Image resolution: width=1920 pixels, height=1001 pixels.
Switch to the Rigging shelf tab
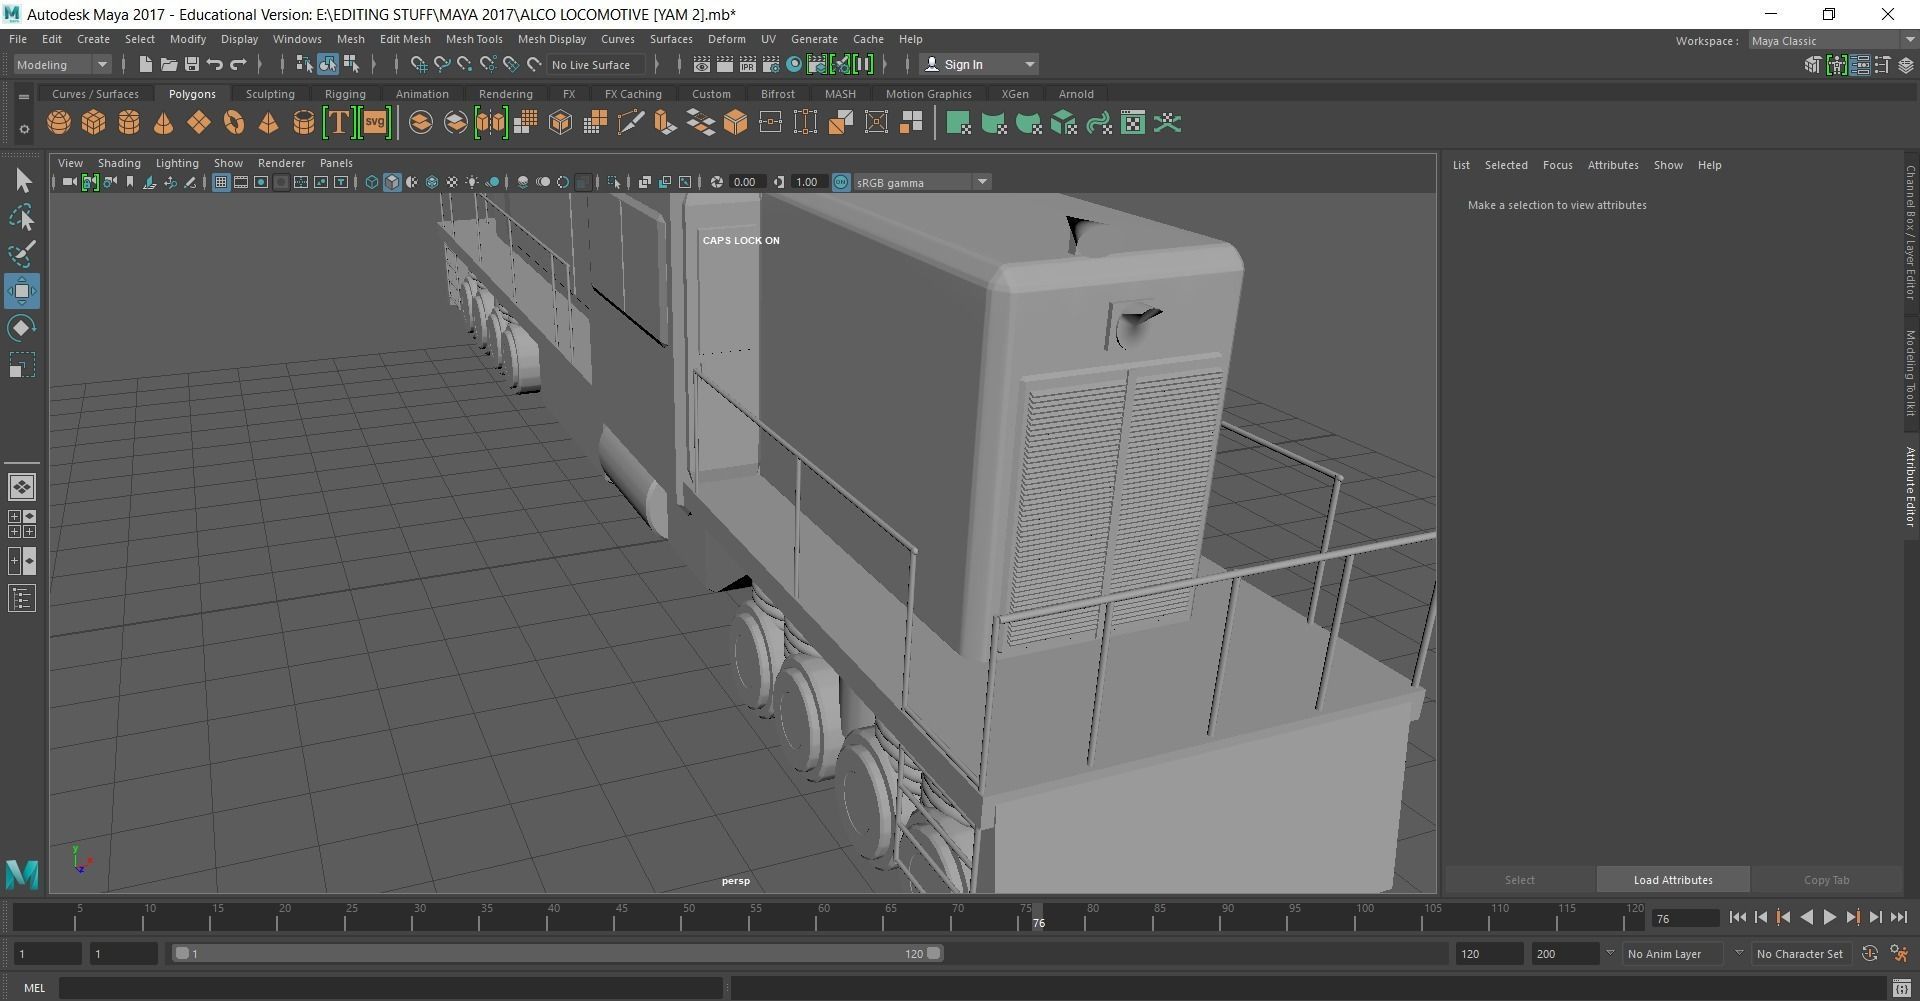click(345, 94)
